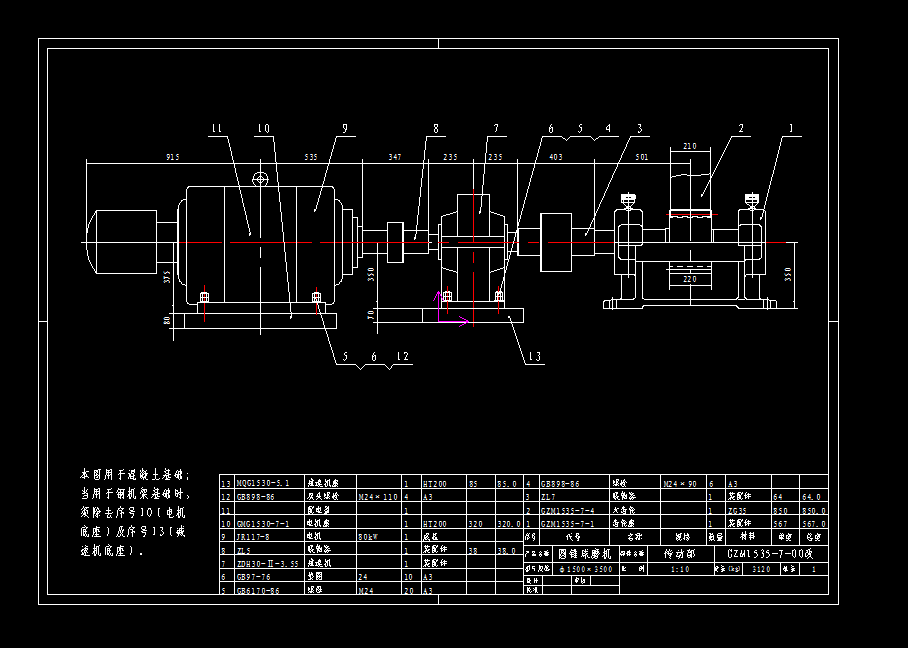
Task: Select part balloon number 12
Action: [x=402, y=357]
